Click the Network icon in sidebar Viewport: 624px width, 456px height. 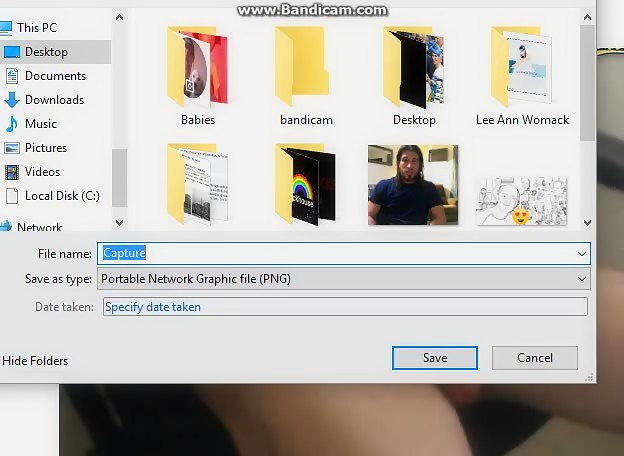pyautogui.click(x=6, y=226)
